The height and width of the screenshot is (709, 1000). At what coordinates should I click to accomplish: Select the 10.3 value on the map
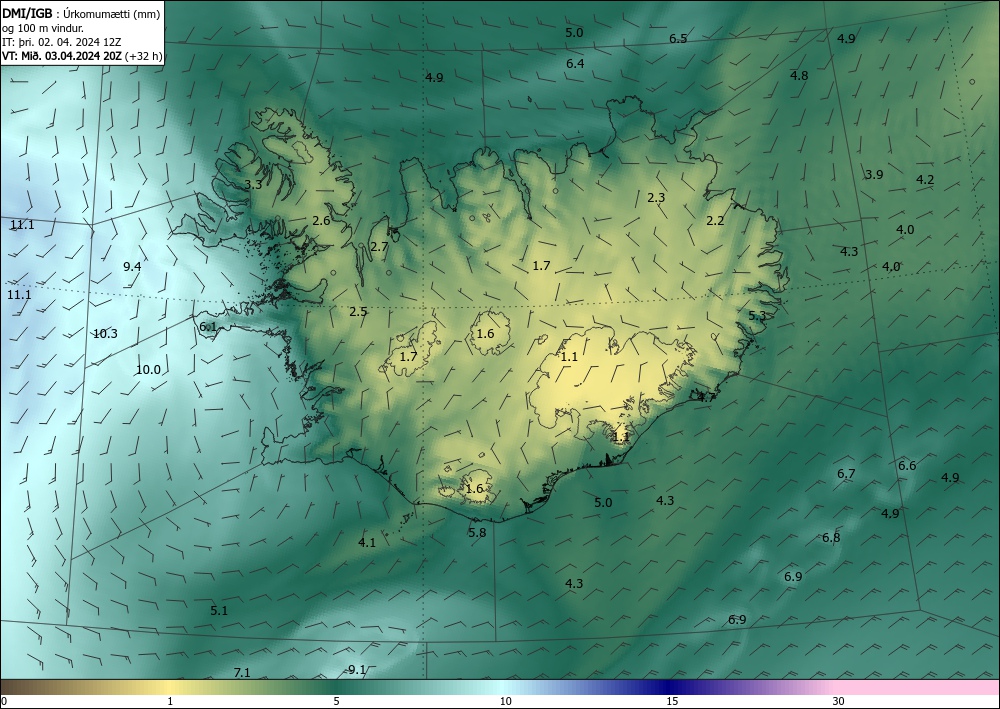pos(105,333)
